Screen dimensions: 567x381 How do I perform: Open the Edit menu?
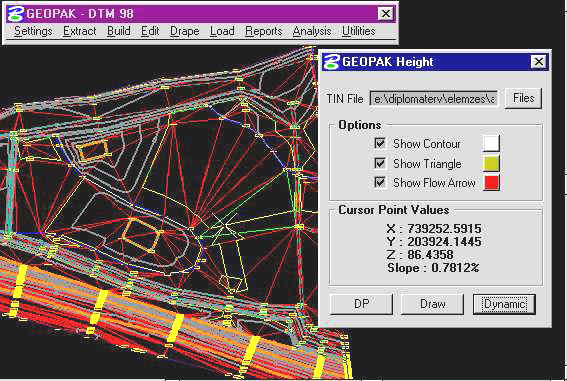pos(150,31)
